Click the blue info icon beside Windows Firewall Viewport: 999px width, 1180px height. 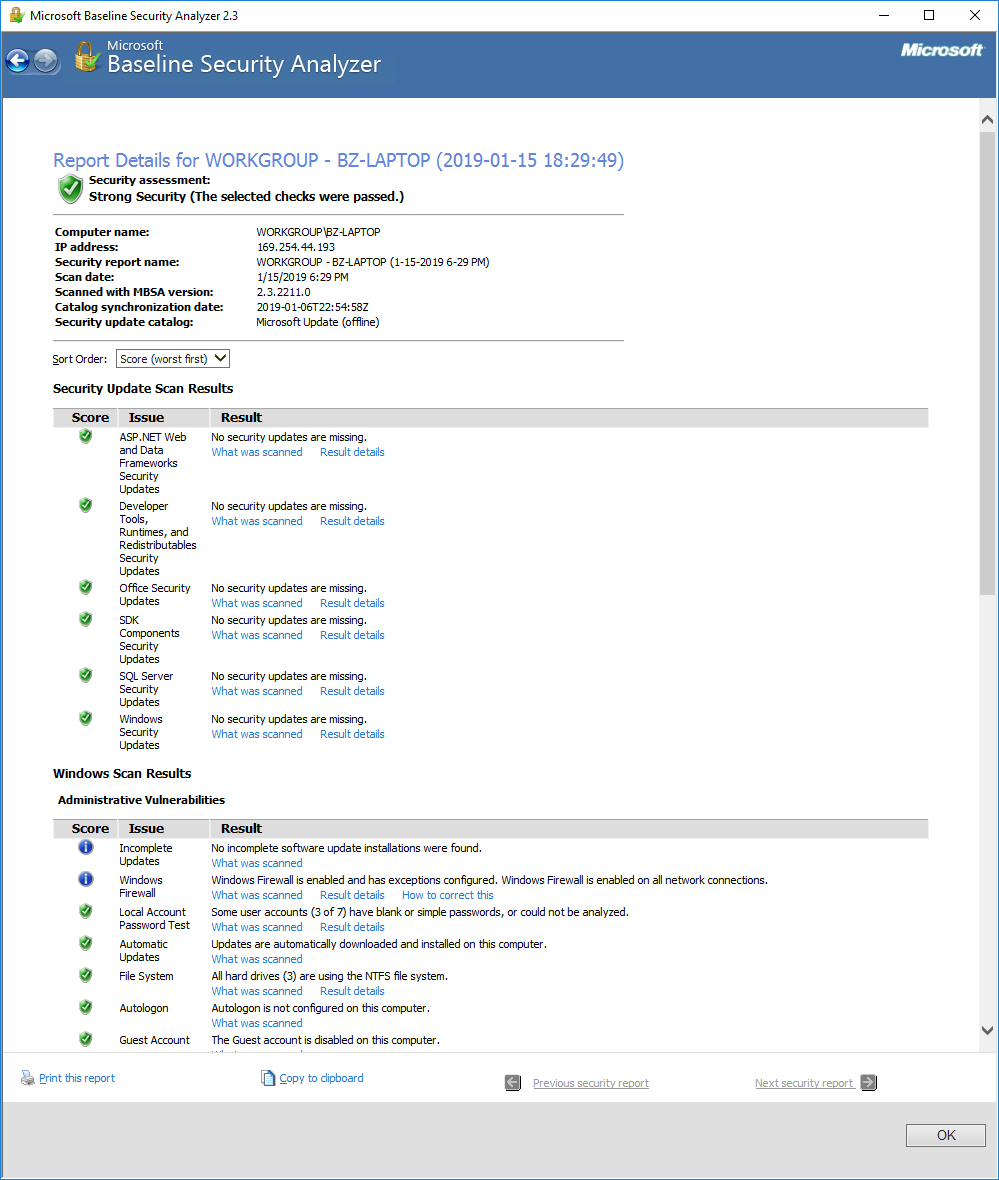[86, 879]
